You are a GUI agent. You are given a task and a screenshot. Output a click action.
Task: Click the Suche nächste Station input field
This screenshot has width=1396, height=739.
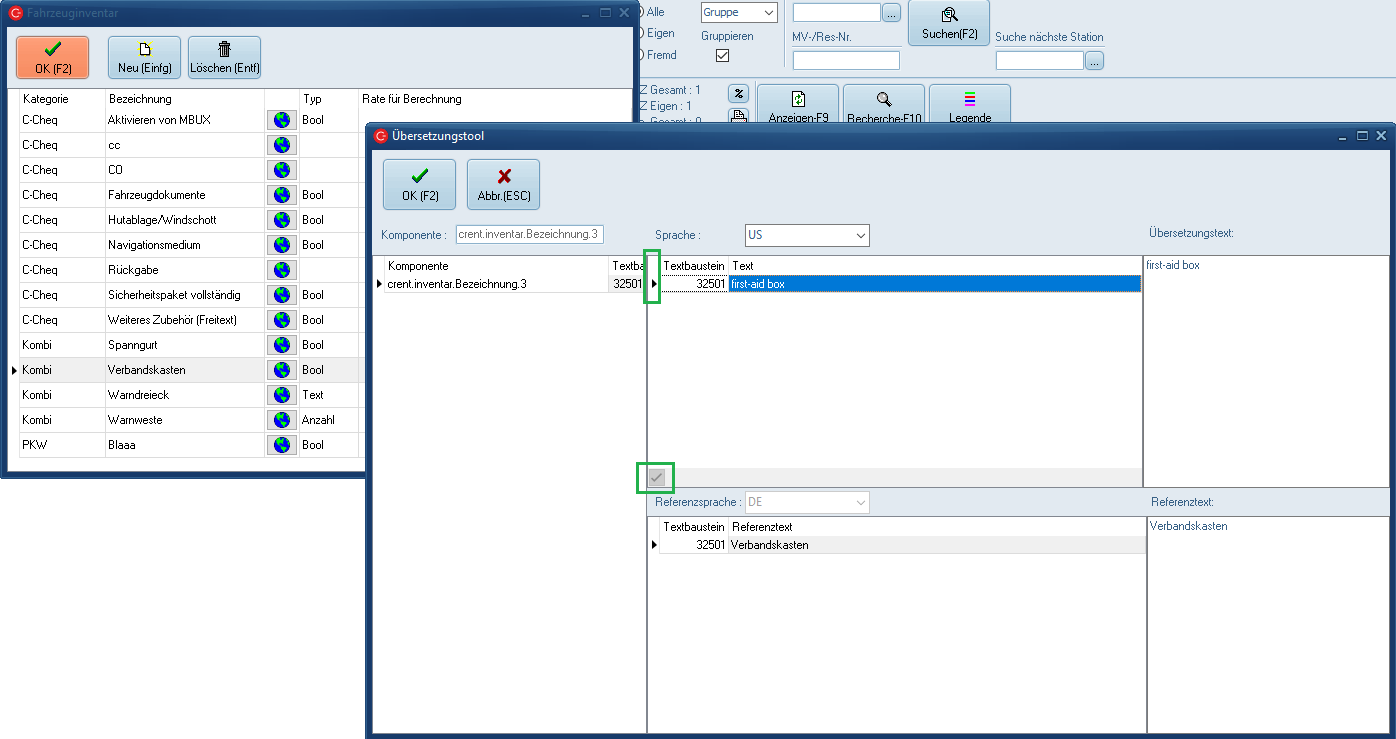(x=1040, y=61)
